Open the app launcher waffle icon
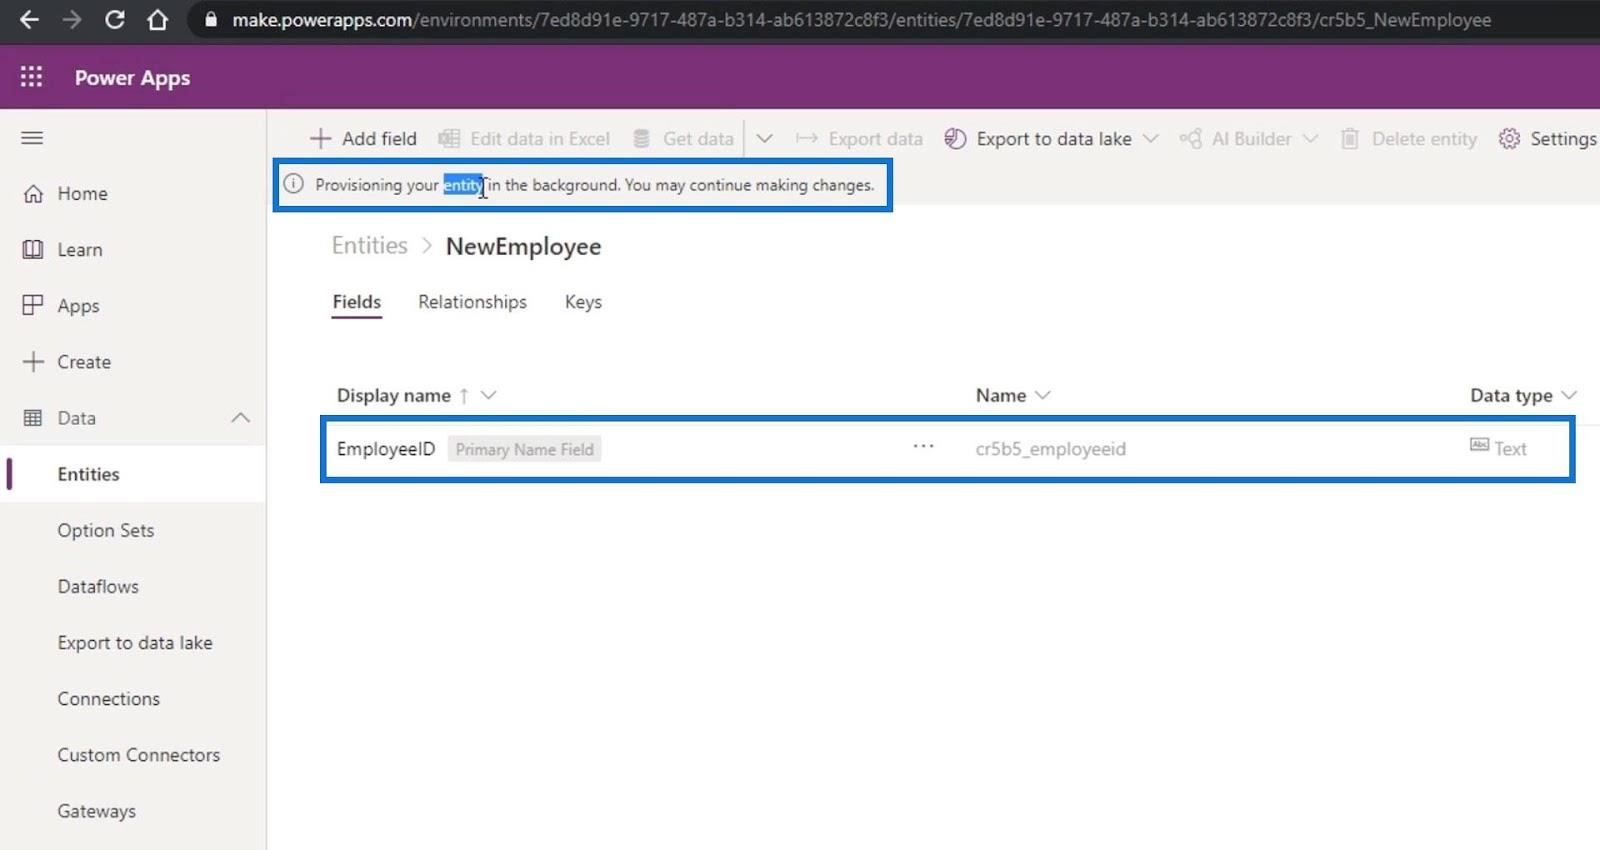The image size is (1600, 850). coord(32,77)
